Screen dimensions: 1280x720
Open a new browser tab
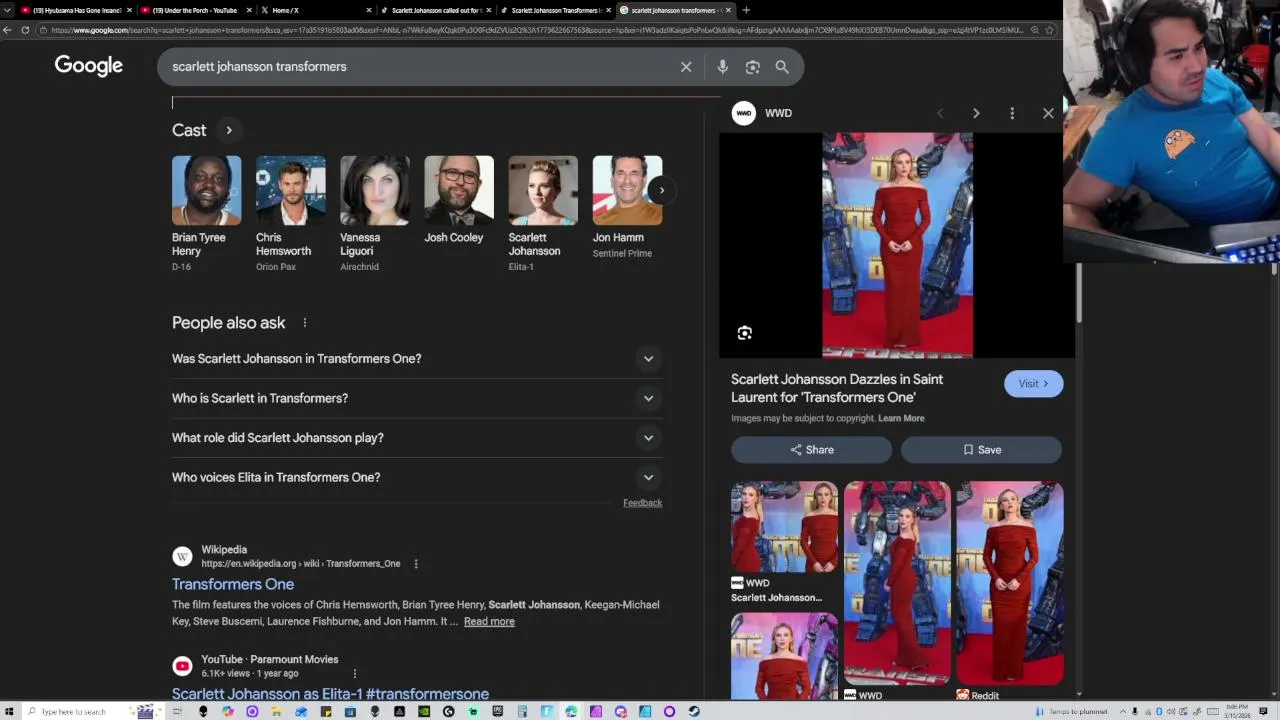click(746, 10)
